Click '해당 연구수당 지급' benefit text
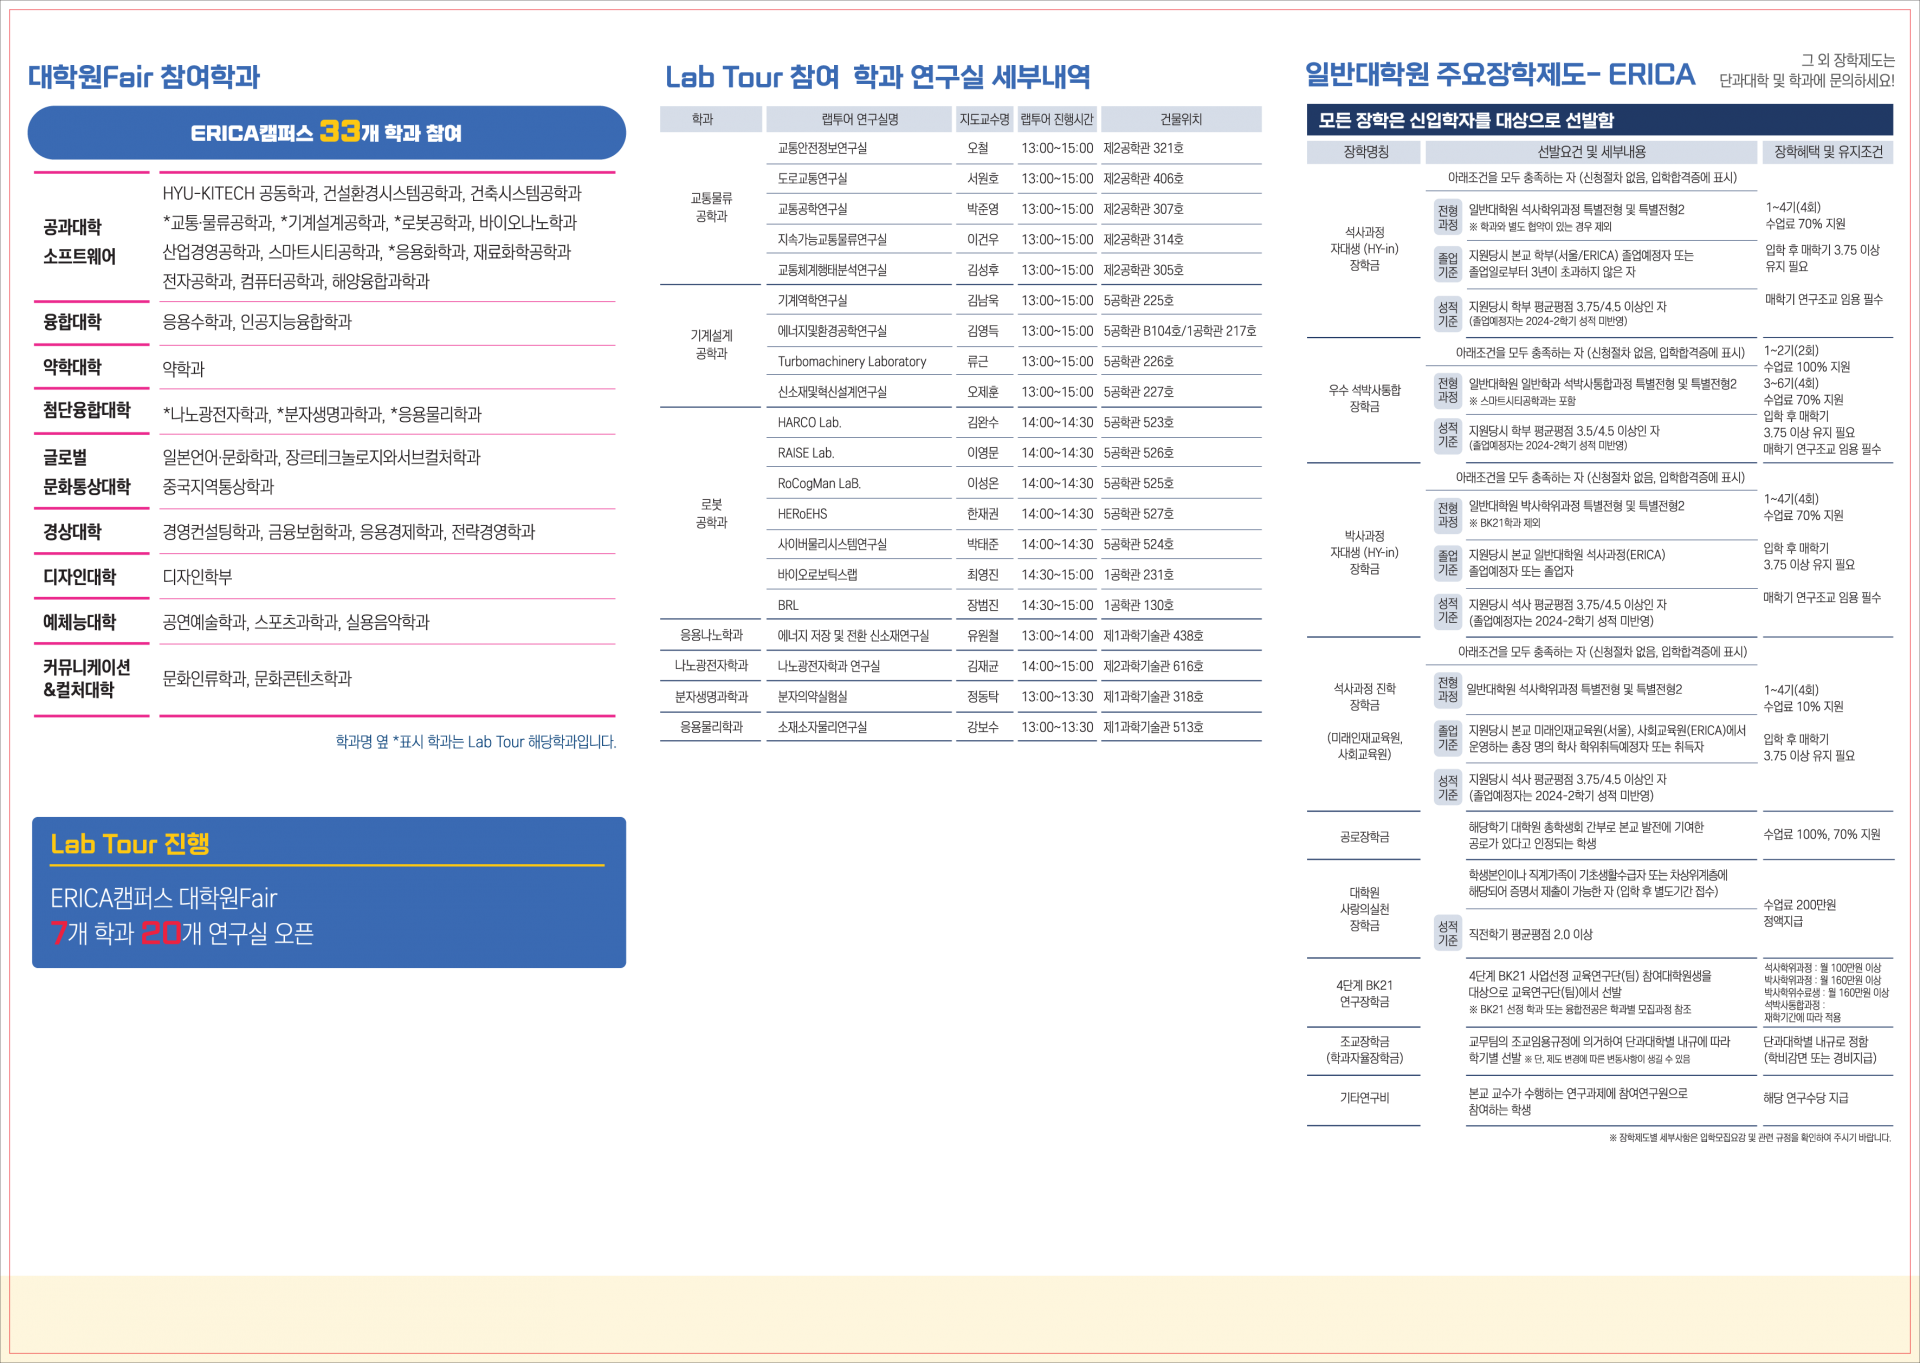Screen dimensions: 1920x1363 pos(1805,1098)
